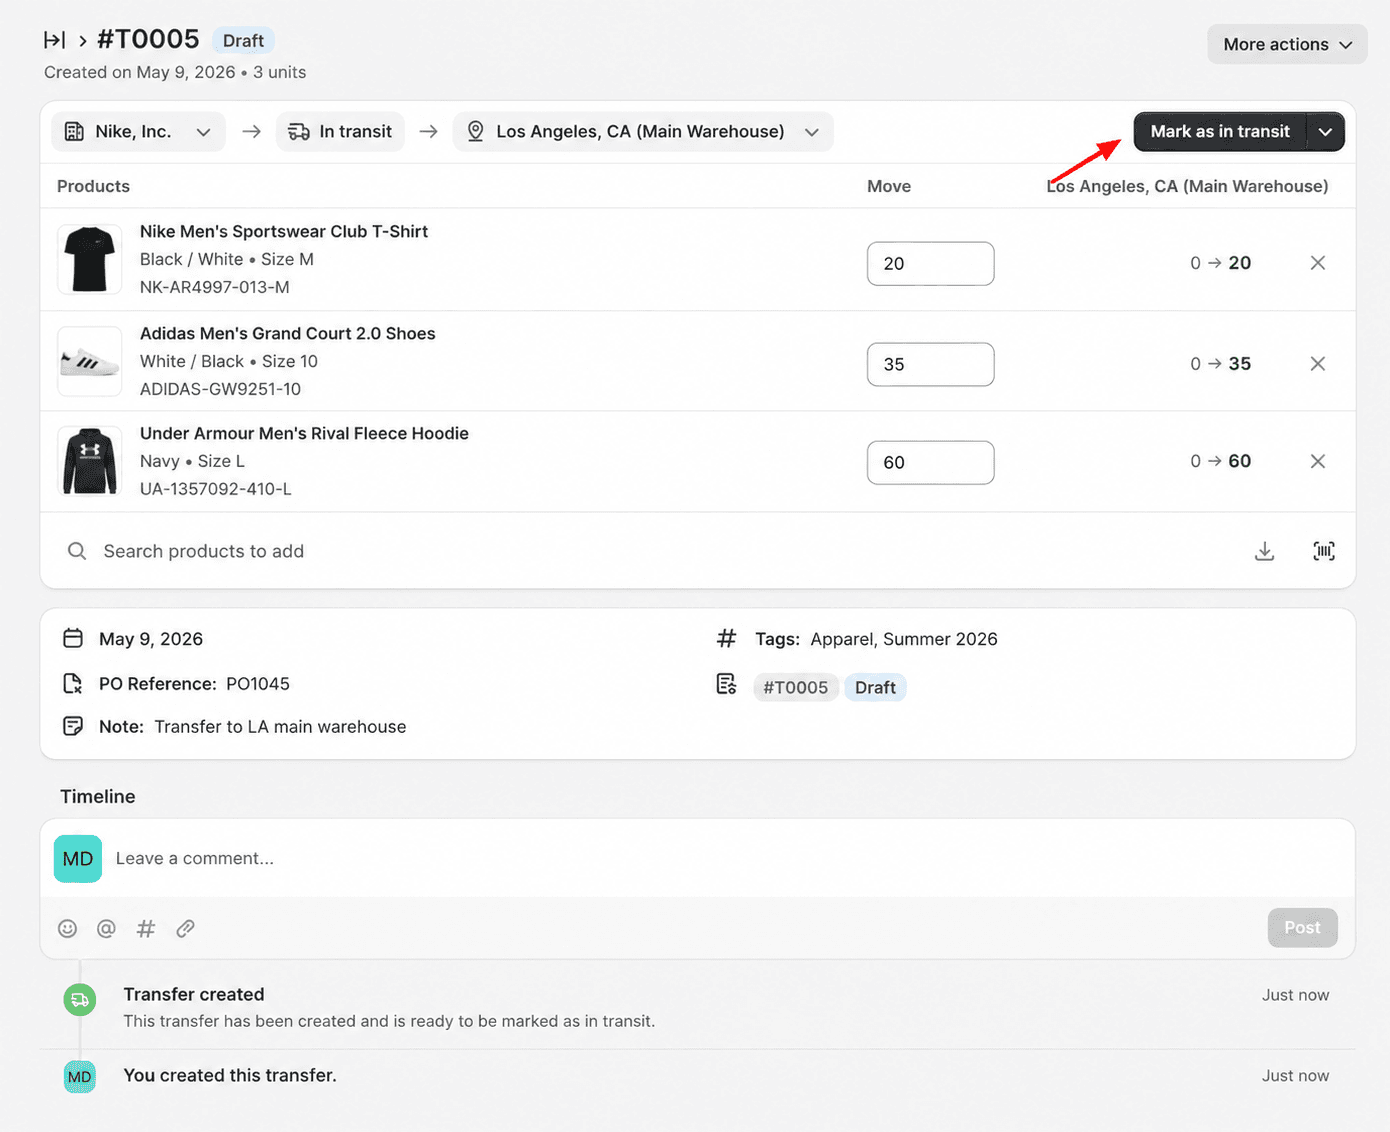1390x1132 pixels.
Task: Click the transfers breadcrumb icon beside #T0005
Action: pyautogui.click(x=54, y=40)
